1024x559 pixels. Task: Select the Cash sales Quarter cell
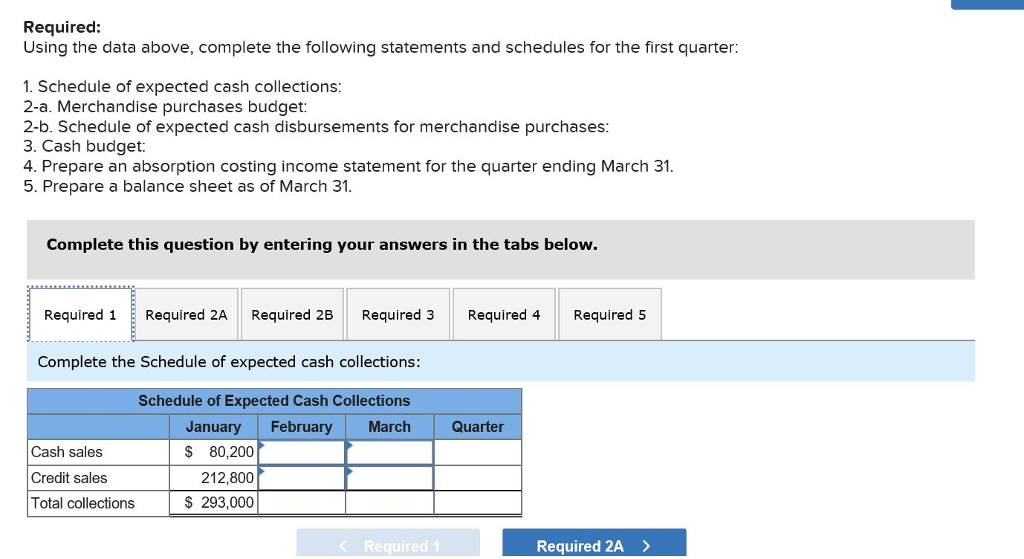(x=478, y=452)
